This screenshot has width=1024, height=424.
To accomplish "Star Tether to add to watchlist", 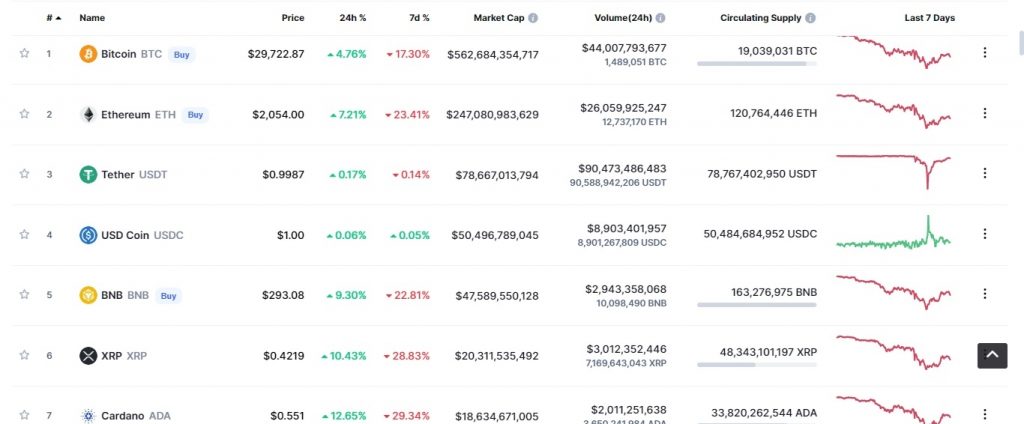I will click(x=24, y=174).
